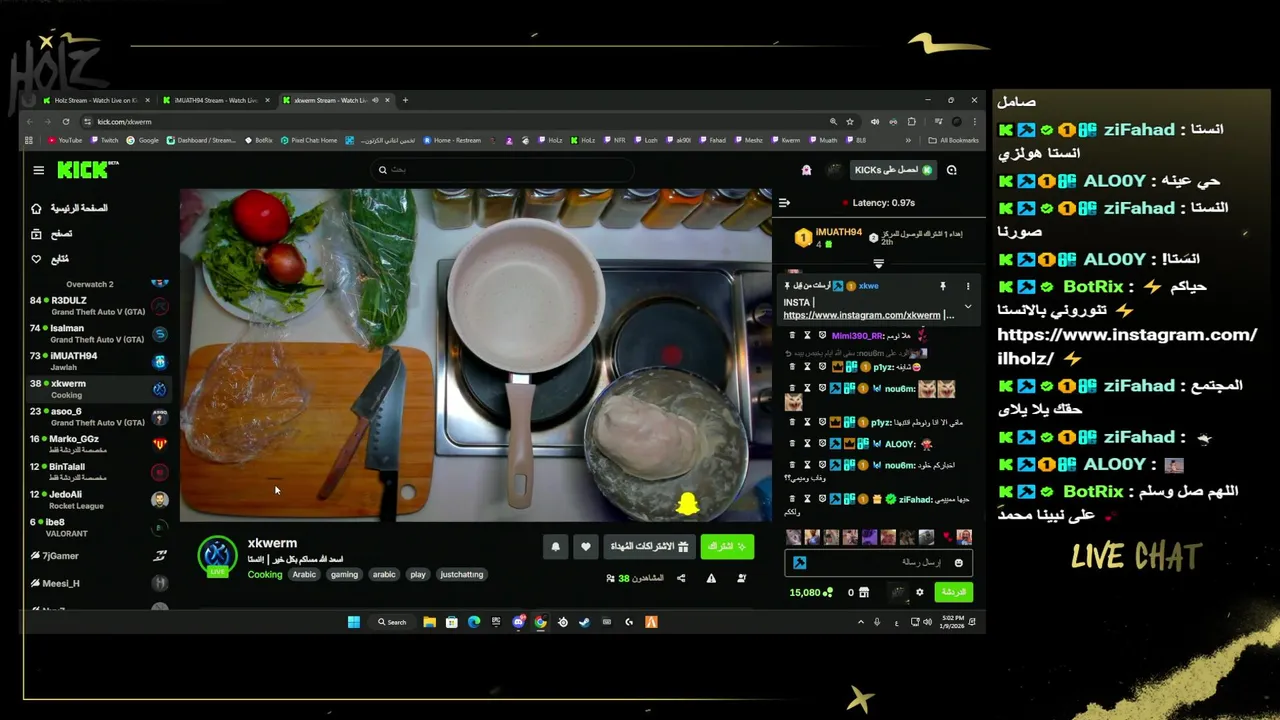Screen dimensions: 1280x720
Task: Open the pinned message more options menu
Action: [x=967, y=286]
